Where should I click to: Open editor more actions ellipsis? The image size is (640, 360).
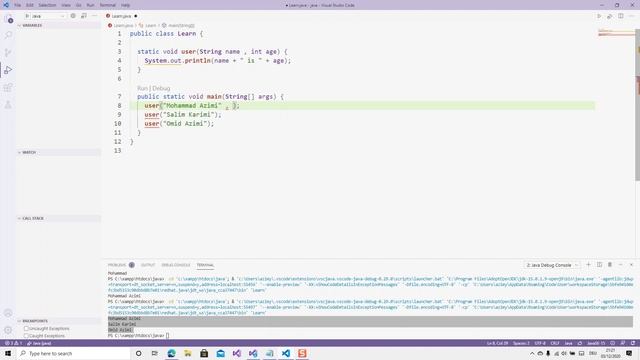point(631,16)
